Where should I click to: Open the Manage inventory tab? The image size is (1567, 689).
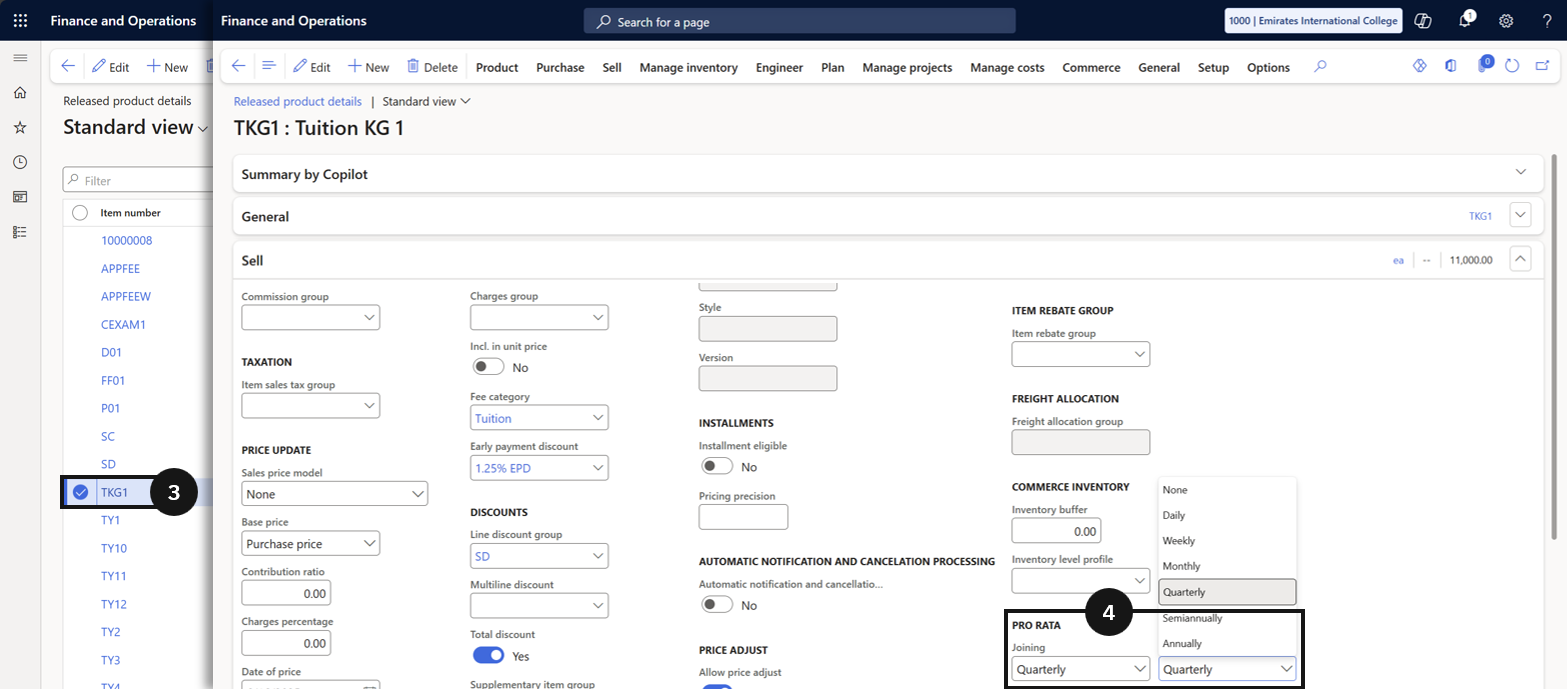pos(688,67)
